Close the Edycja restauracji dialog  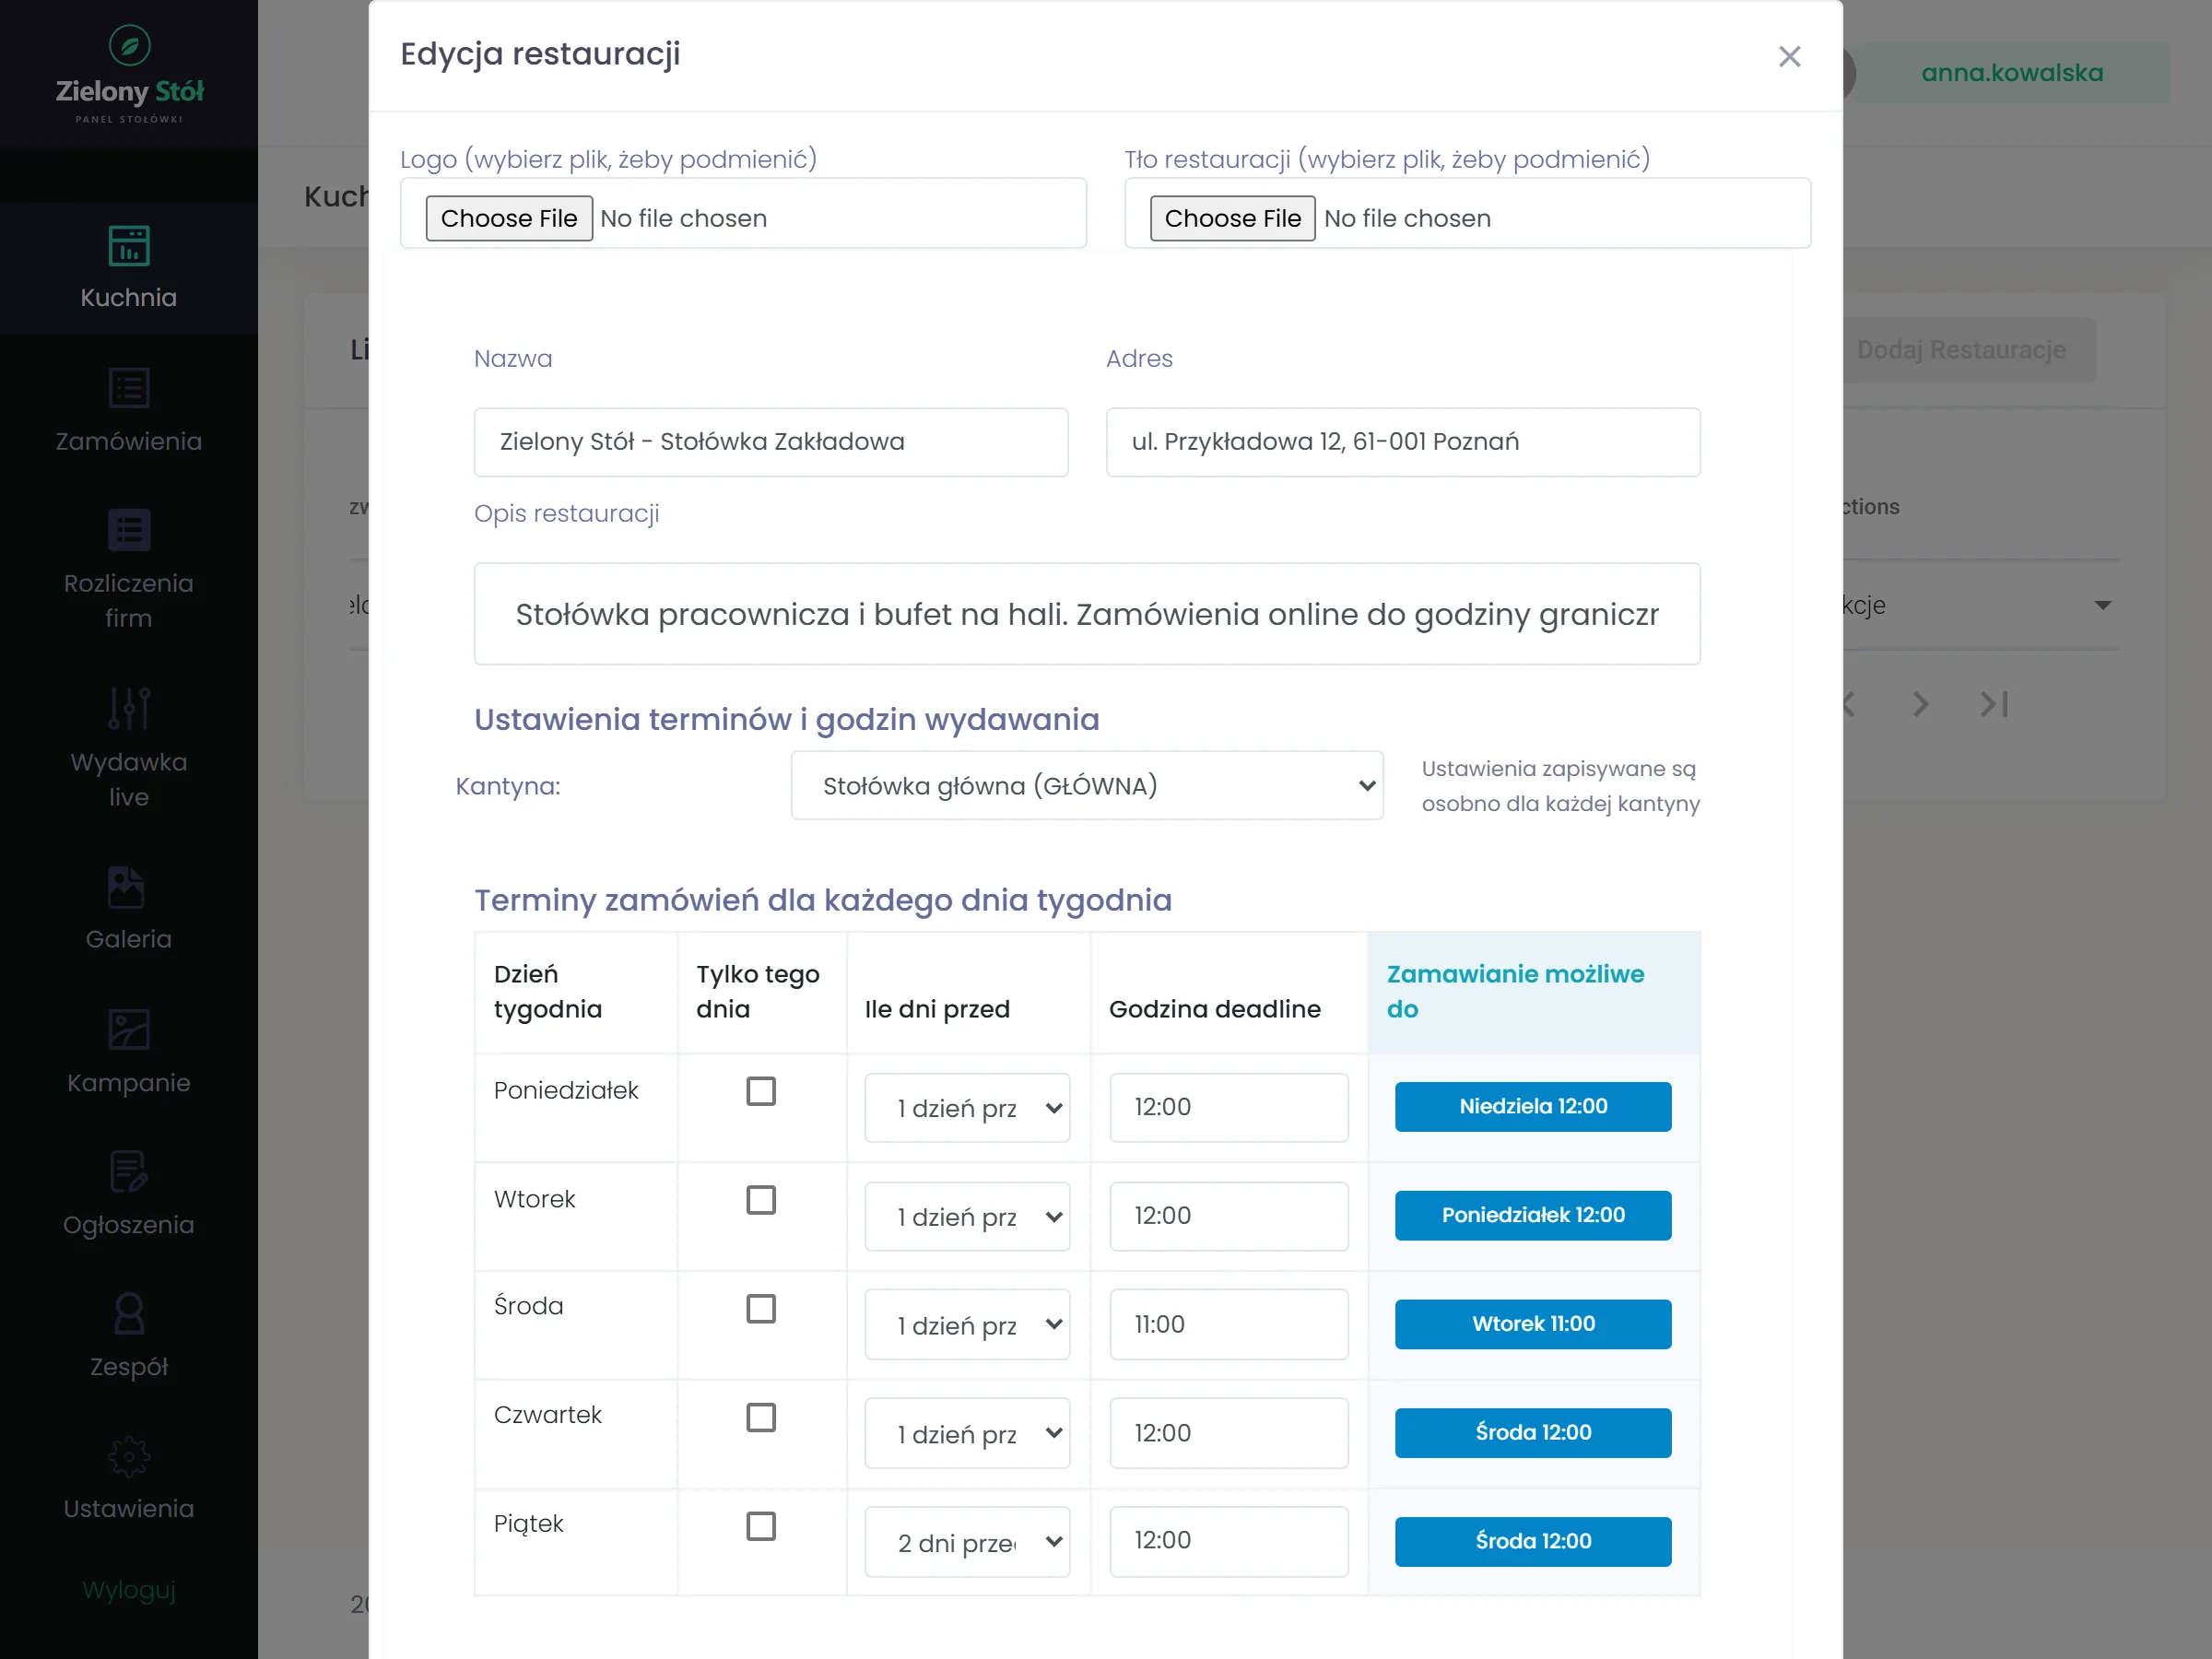pyautogui.click(x=1789, y=56)
